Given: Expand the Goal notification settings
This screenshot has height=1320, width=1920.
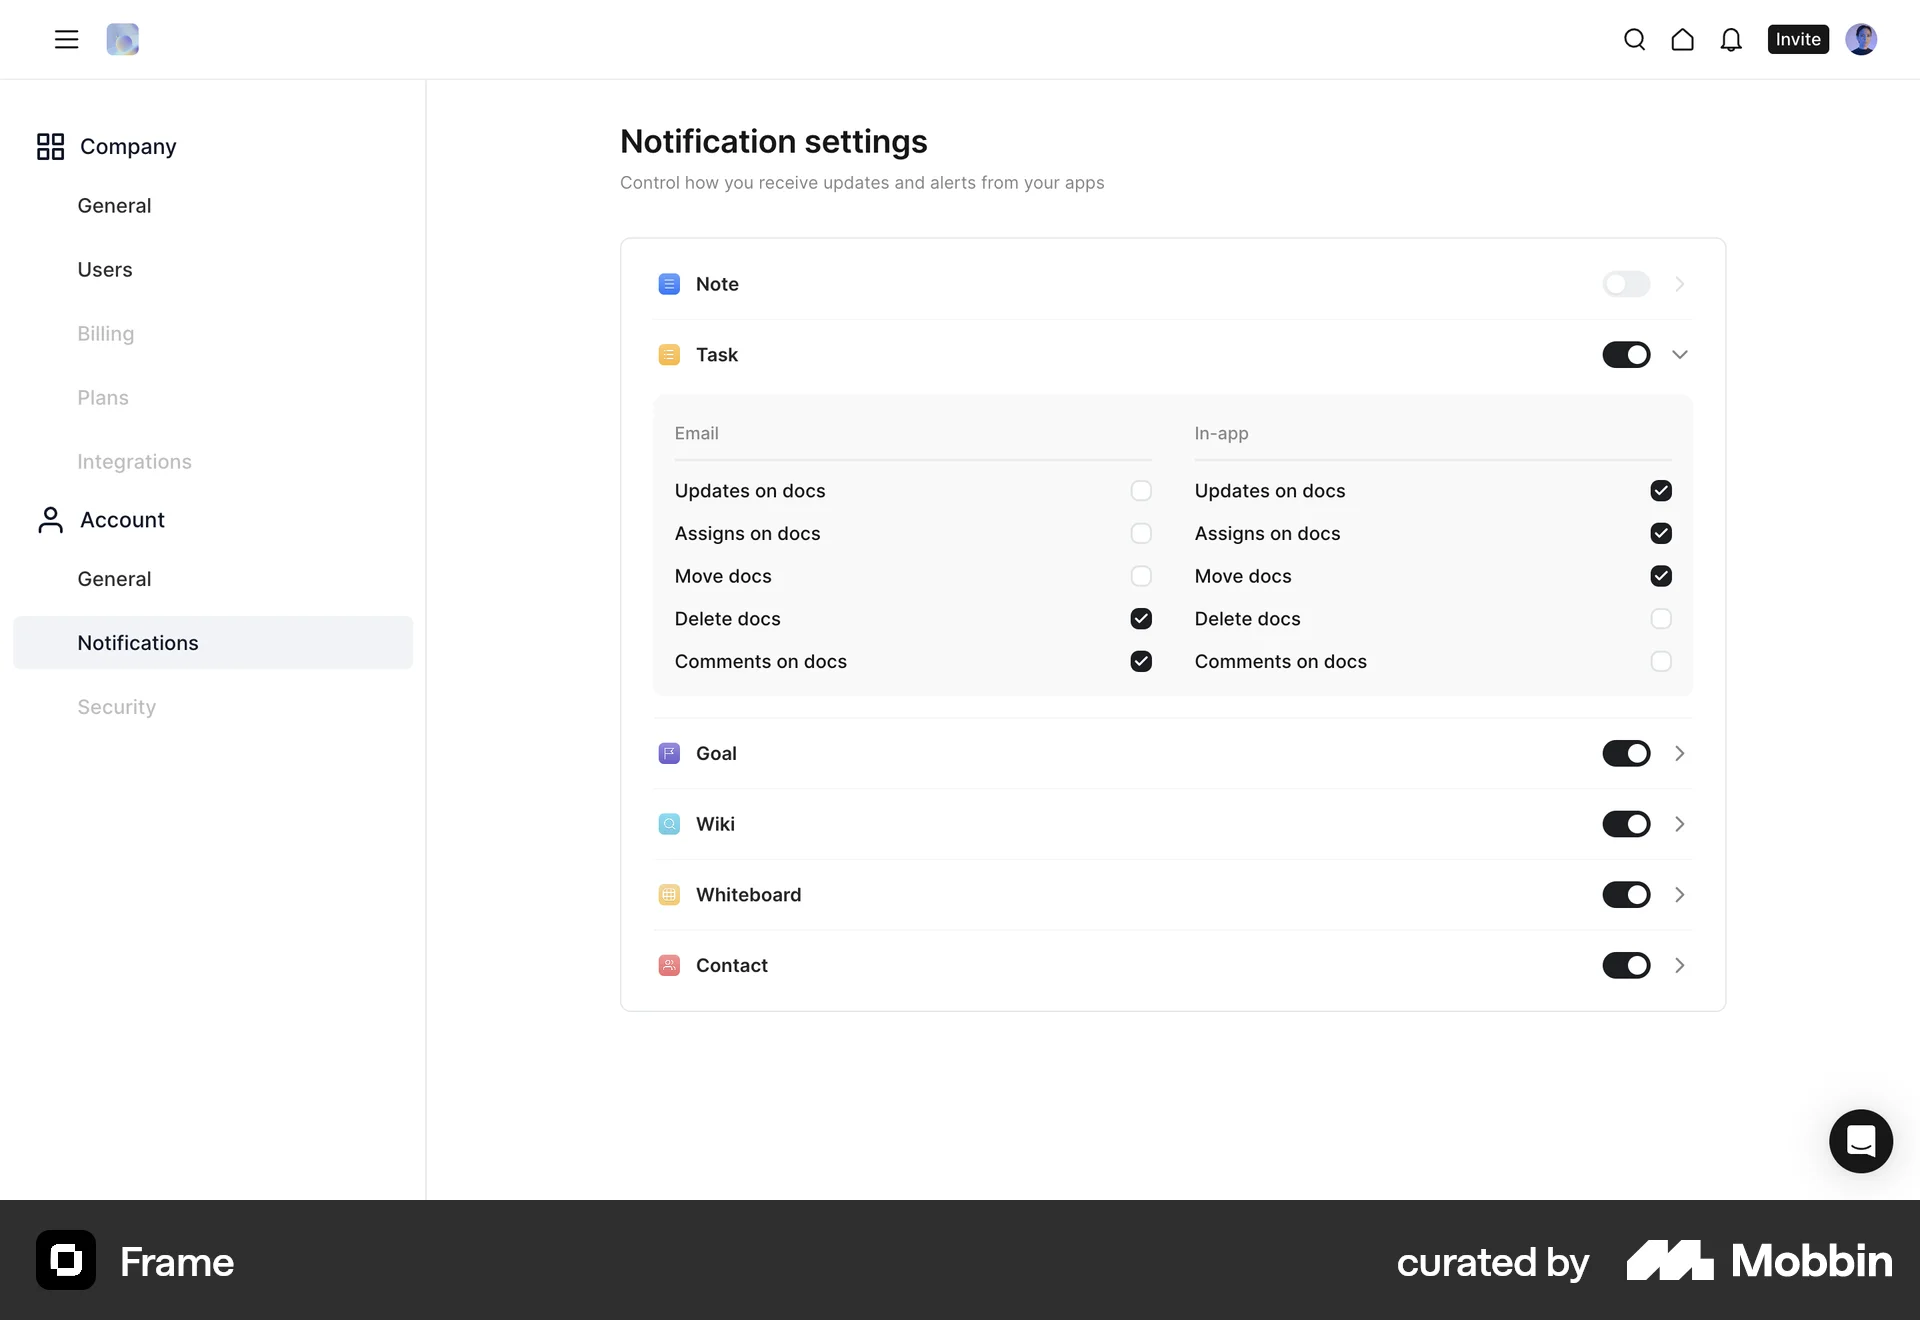Looking at the screenshot, I should pyautogui.click(x=1680, y=753).
